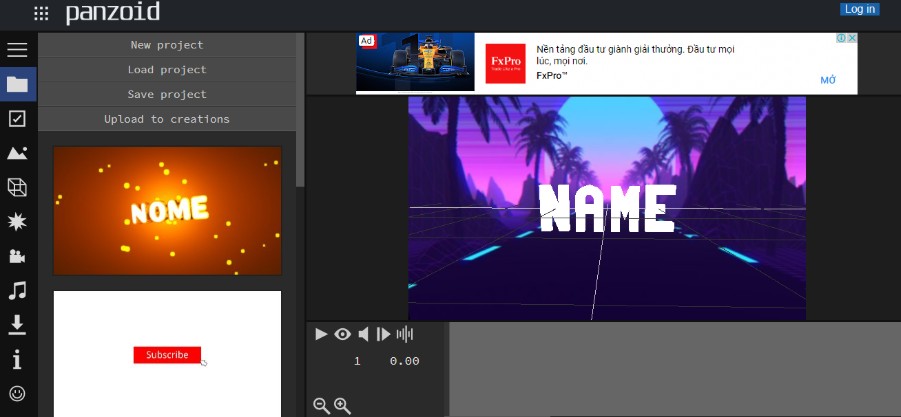Viewport: 901px width, 417px height.
Task: Click the FxPro red logo in ad
Action: (506, 63)
